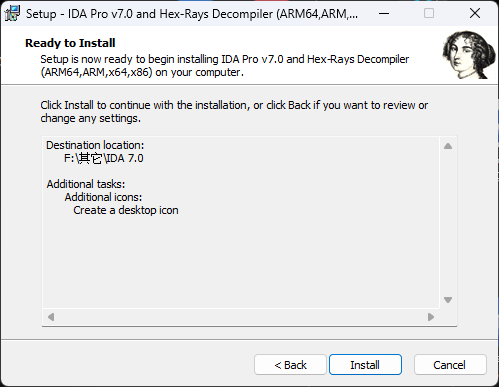Click the 'Ready to Install' heading
The height and width of the screenshot is (387, 499).
click(x=70, y=43)
